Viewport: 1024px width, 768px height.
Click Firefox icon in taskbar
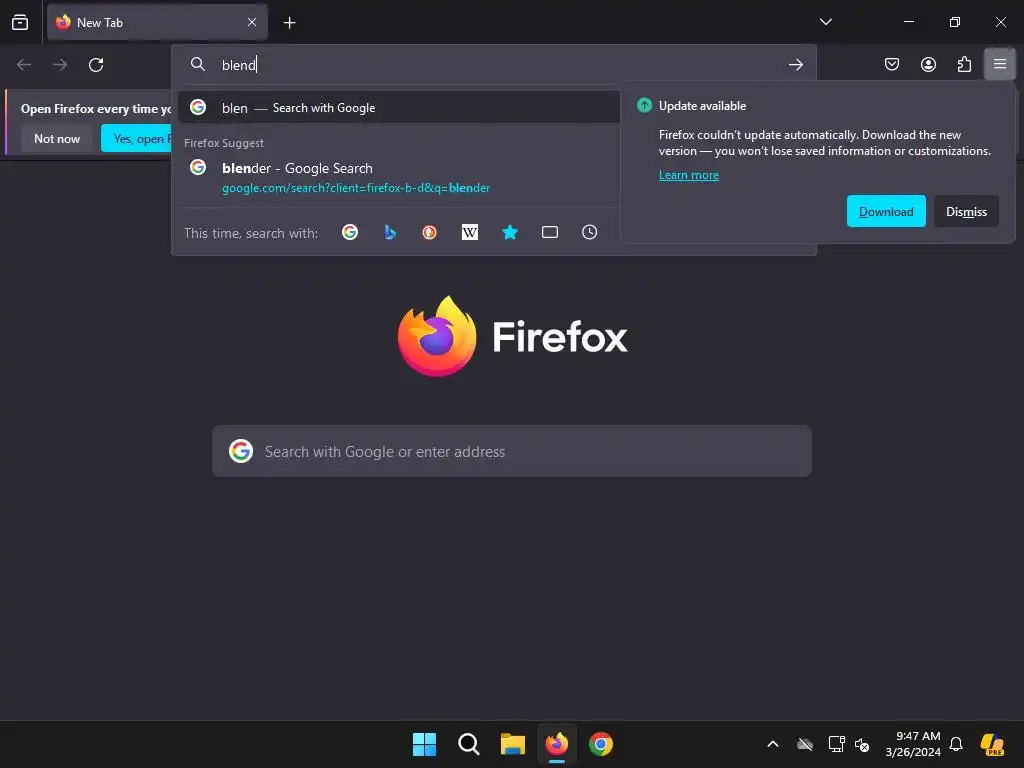tap(556, 744)
